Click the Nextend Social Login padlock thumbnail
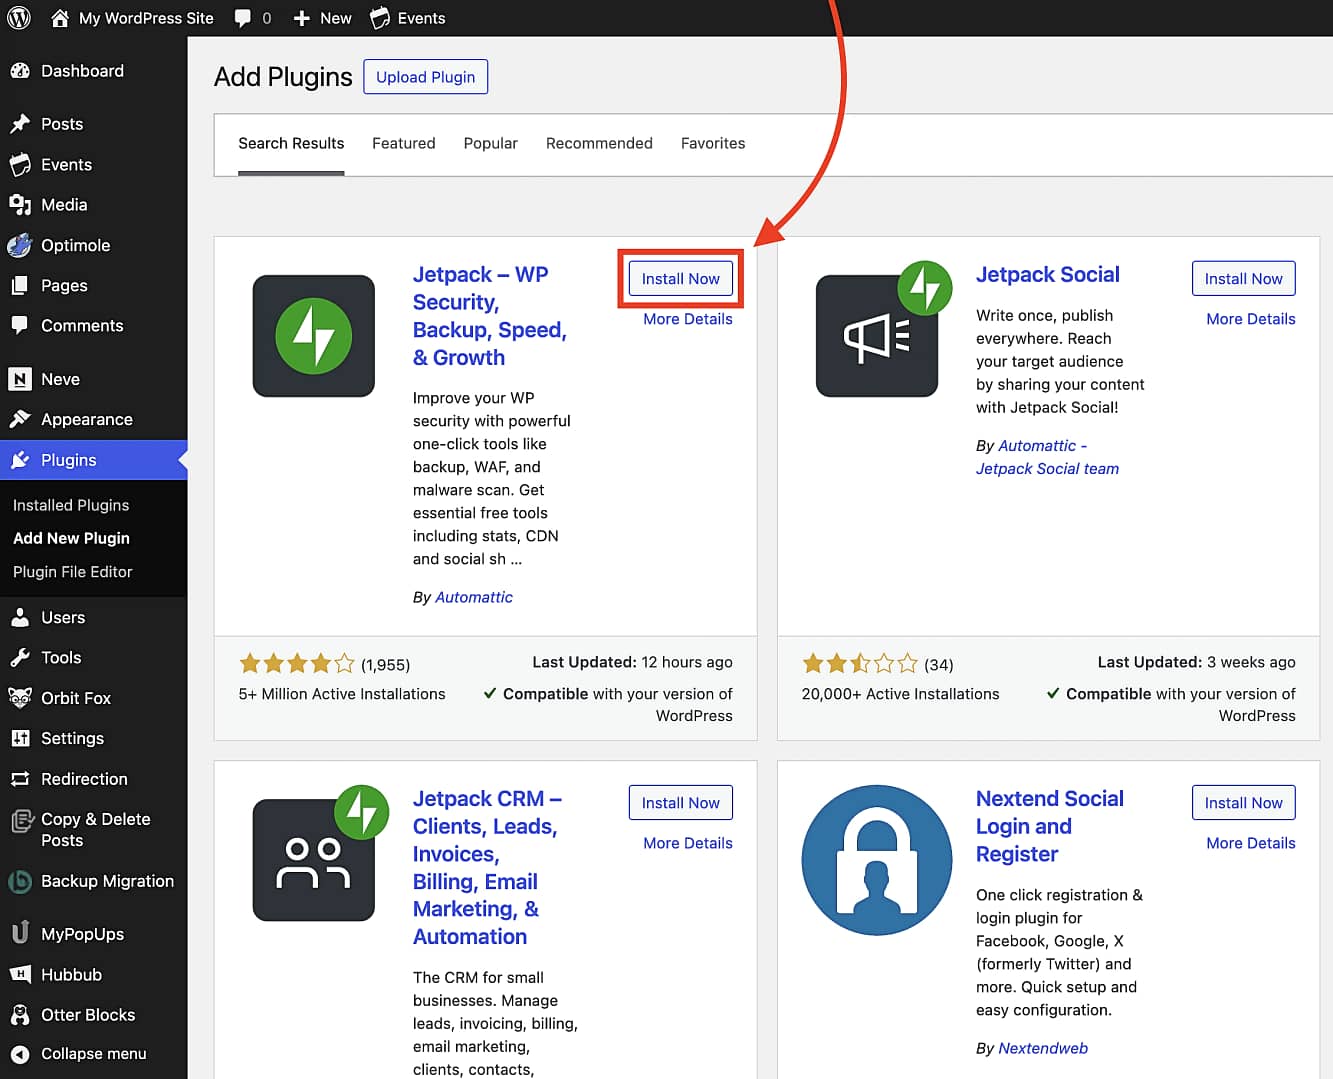This screenshot has height=1079, width=1333. coord(877,860)
